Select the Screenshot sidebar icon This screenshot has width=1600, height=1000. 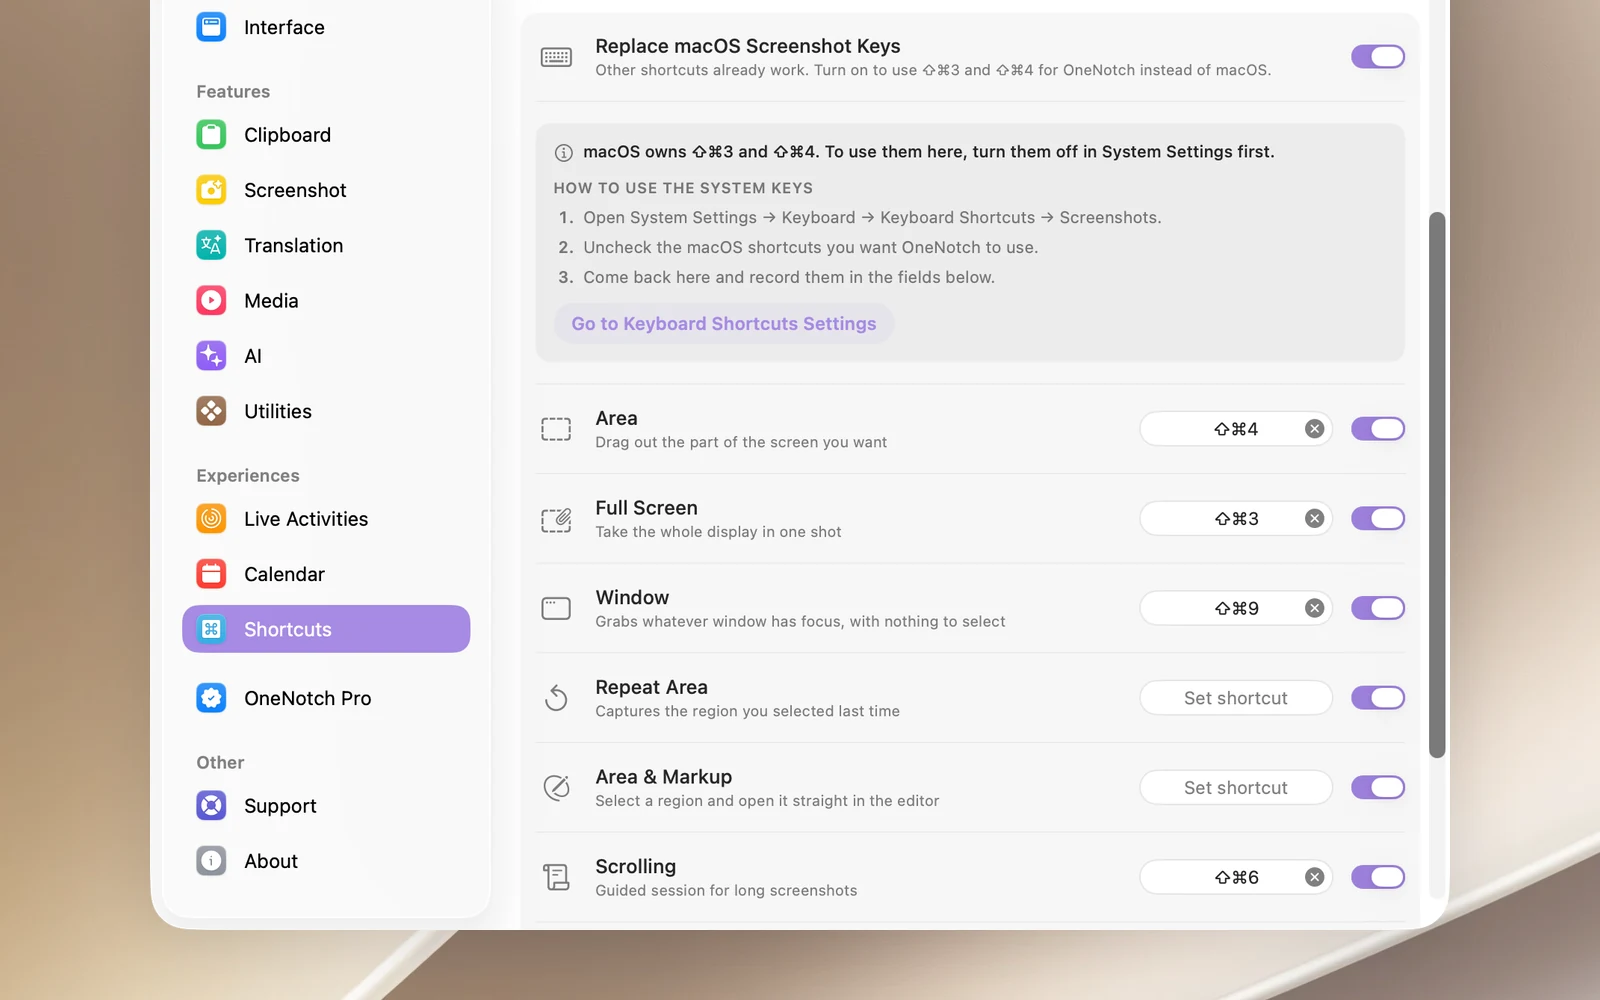click(x=211, y=190)
